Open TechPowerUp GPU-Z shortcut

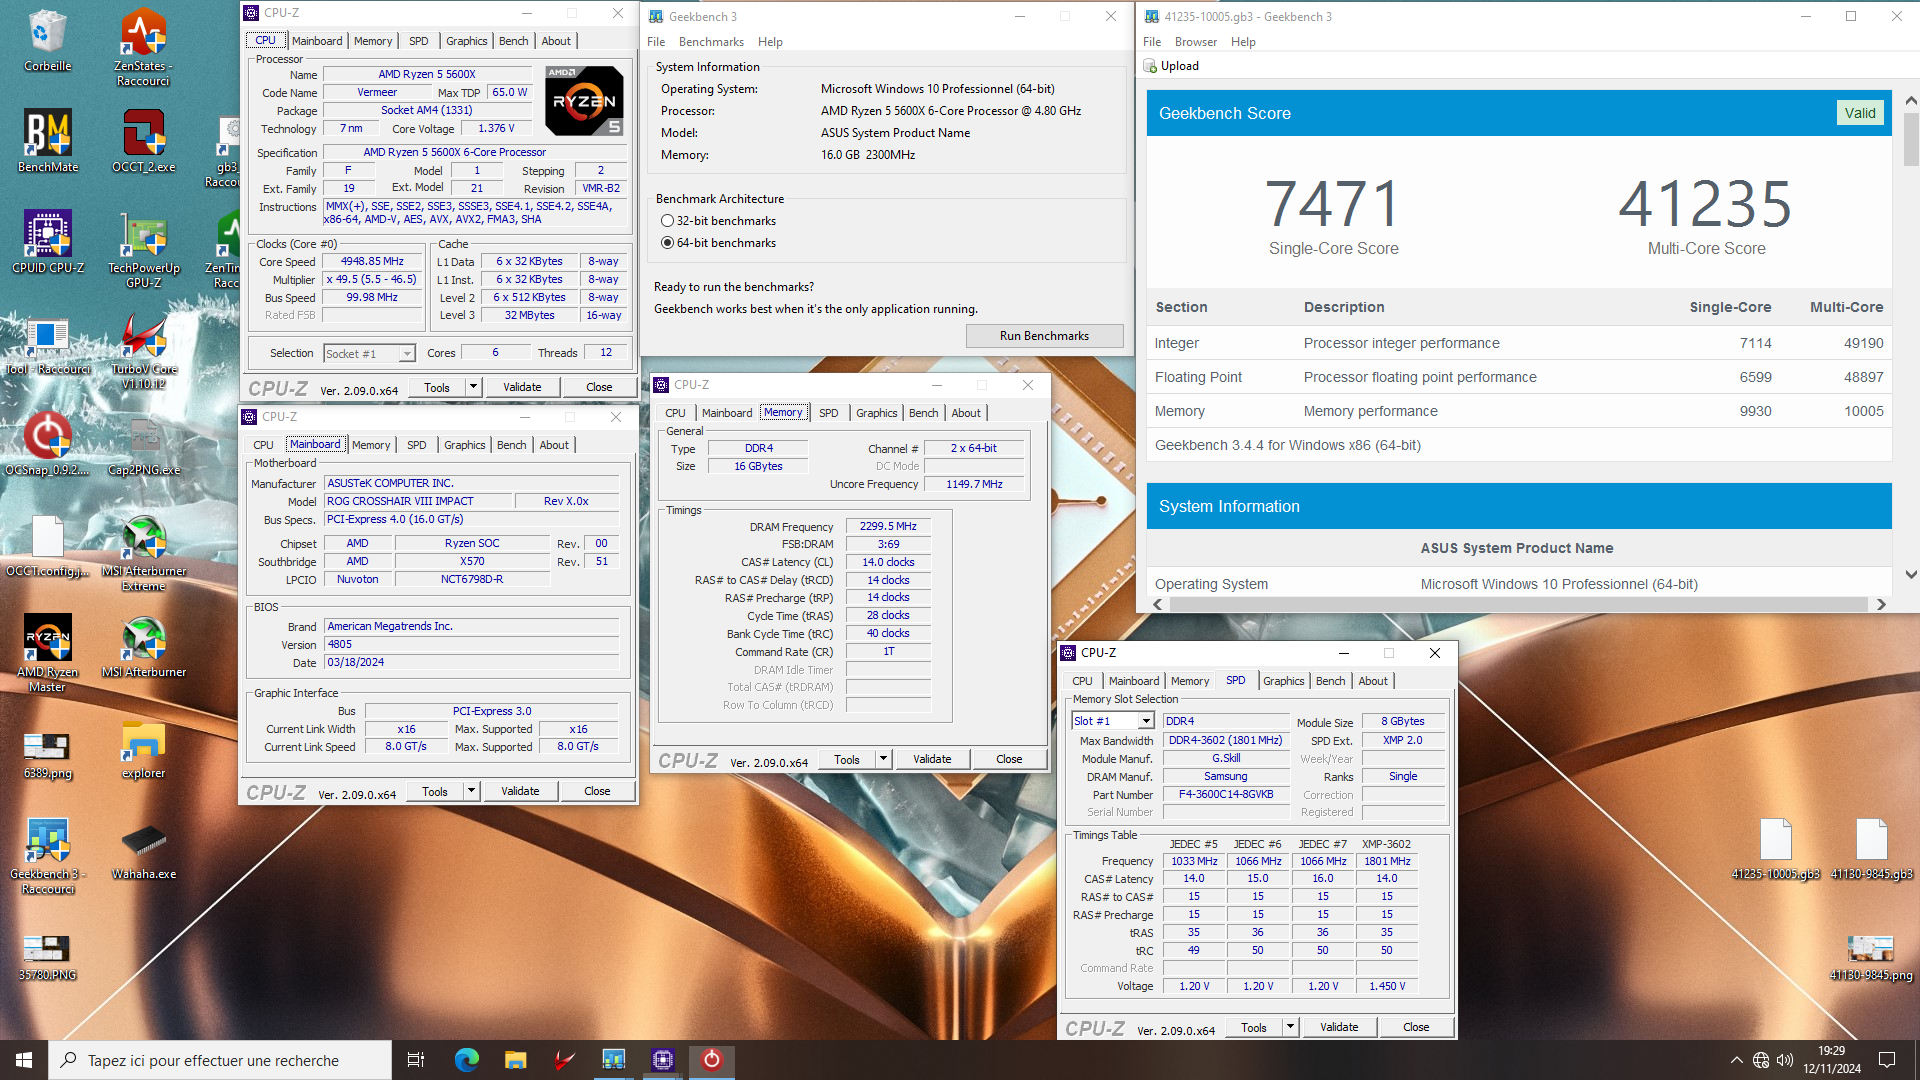[x=143, y=249]
